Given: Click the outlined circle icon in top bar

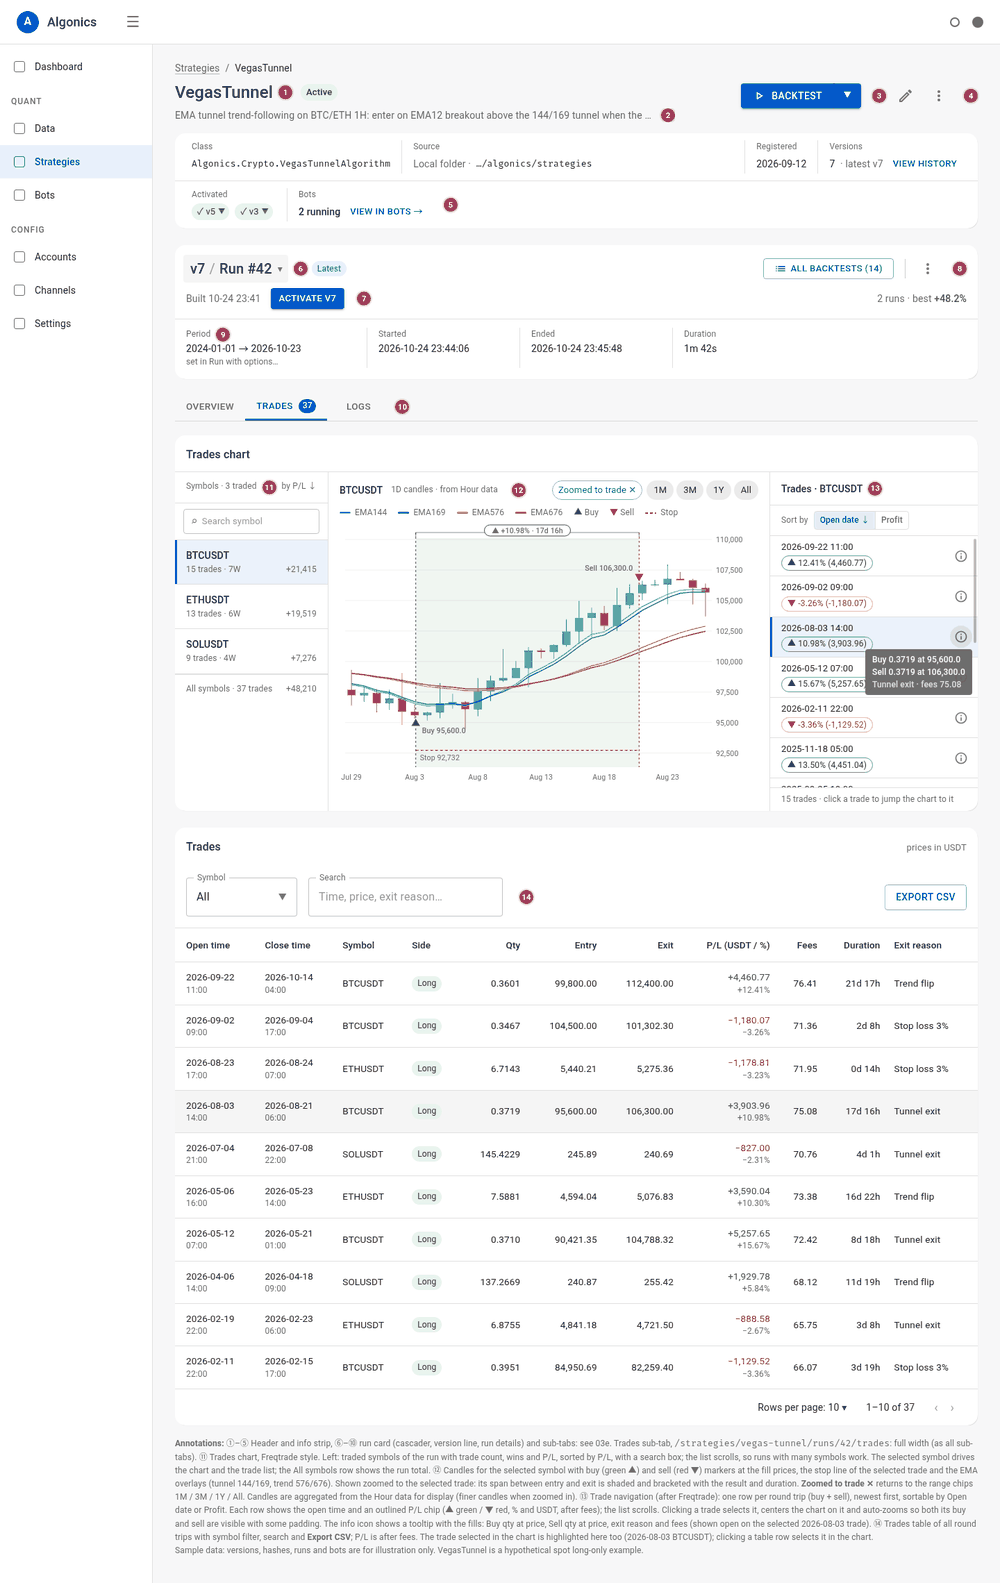Looking at the screenshot, I should coord(955,22).
